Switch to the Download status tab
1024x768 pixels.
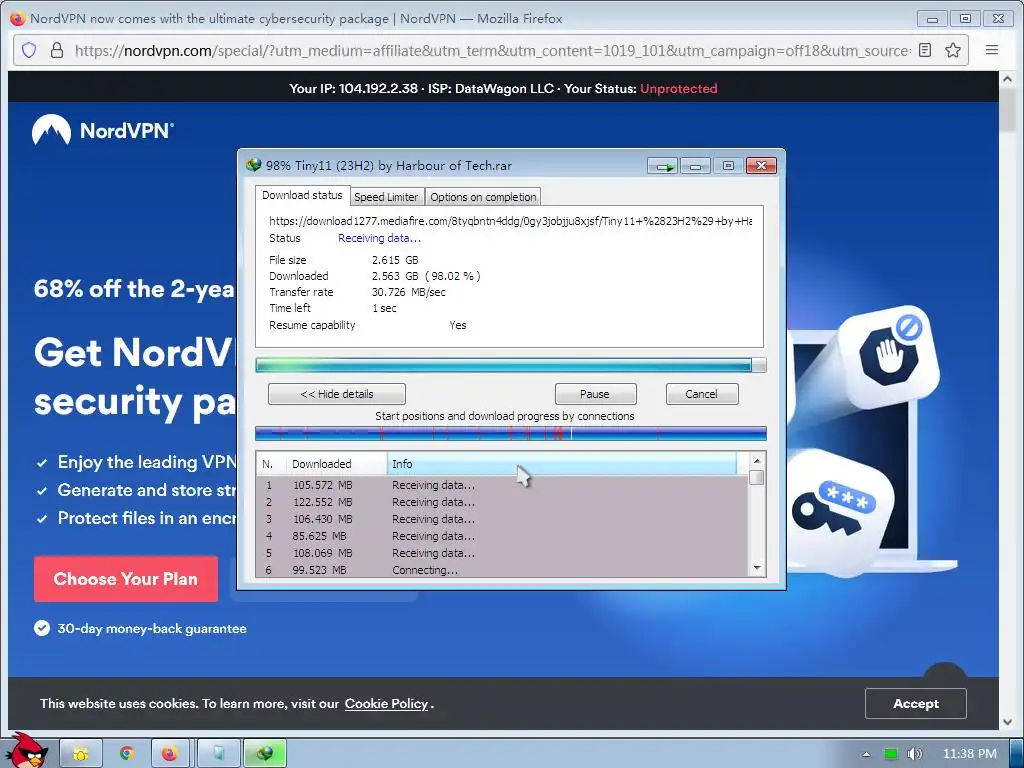click(x=302, y=195)
